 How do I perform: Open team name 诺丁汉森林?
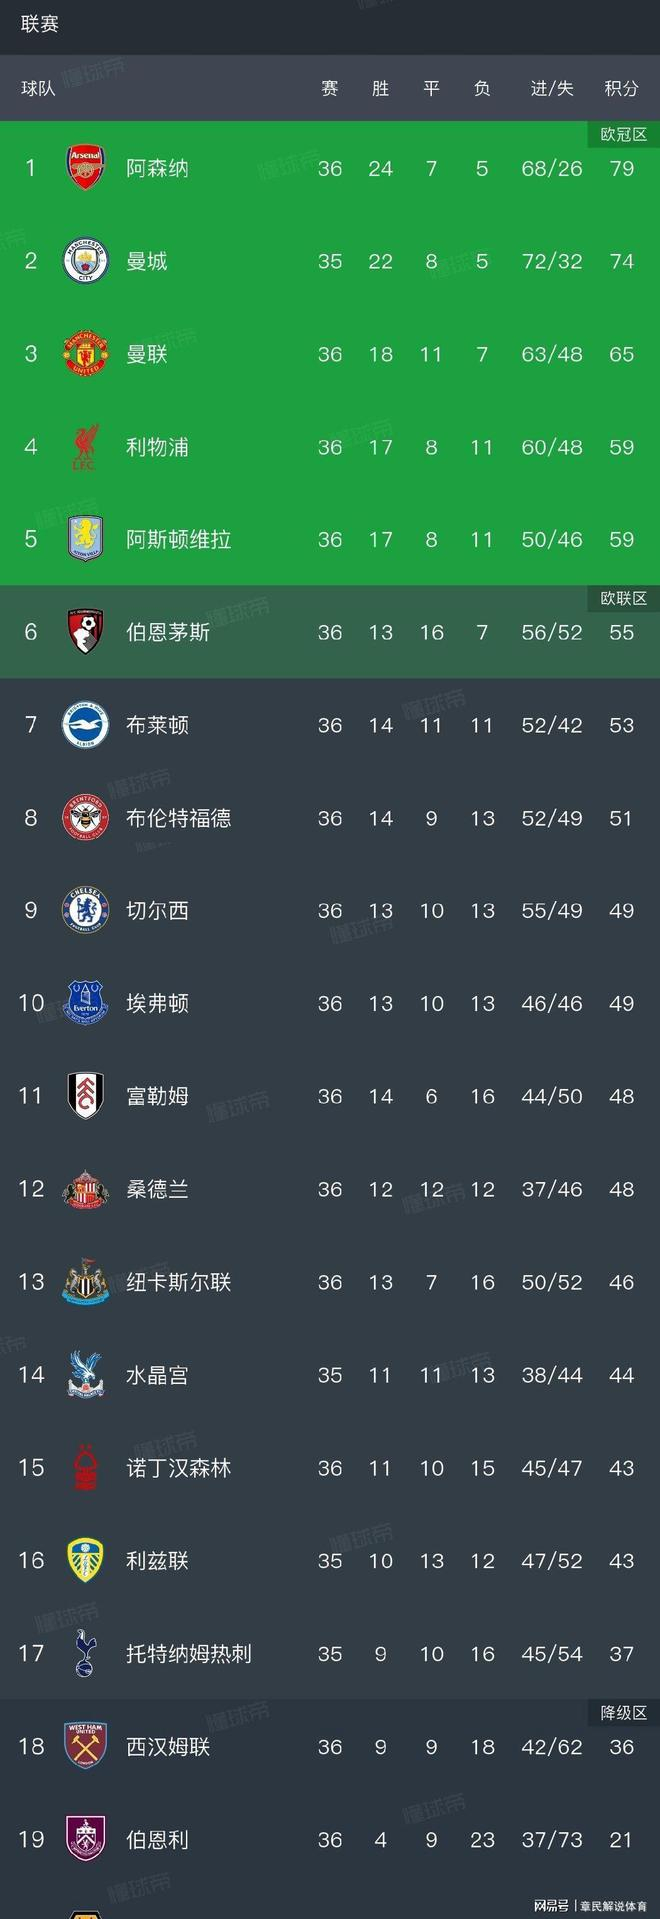[178, 1468]
